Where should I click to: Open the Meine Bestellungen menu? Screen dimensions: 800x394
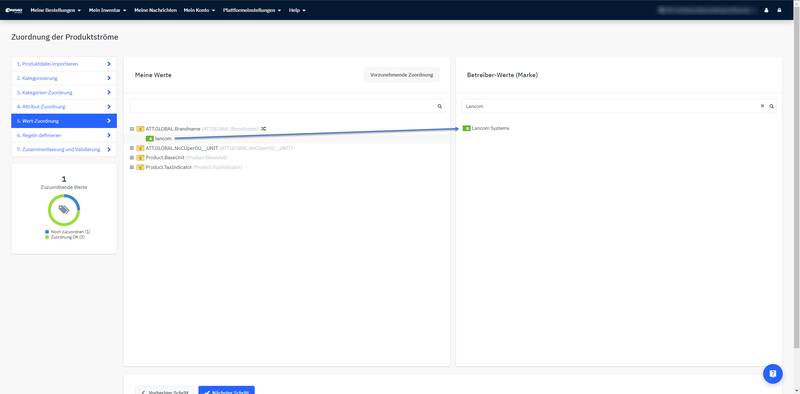coord(56,10)
